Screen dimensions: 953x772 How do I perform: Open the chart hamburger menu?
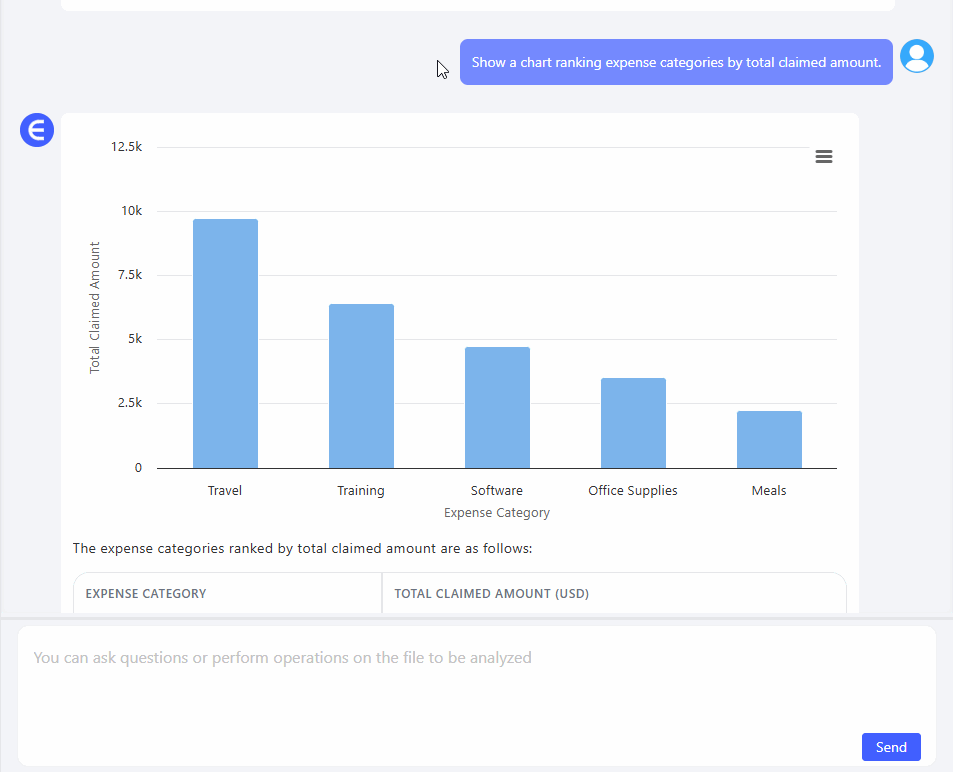click(823, 157)
